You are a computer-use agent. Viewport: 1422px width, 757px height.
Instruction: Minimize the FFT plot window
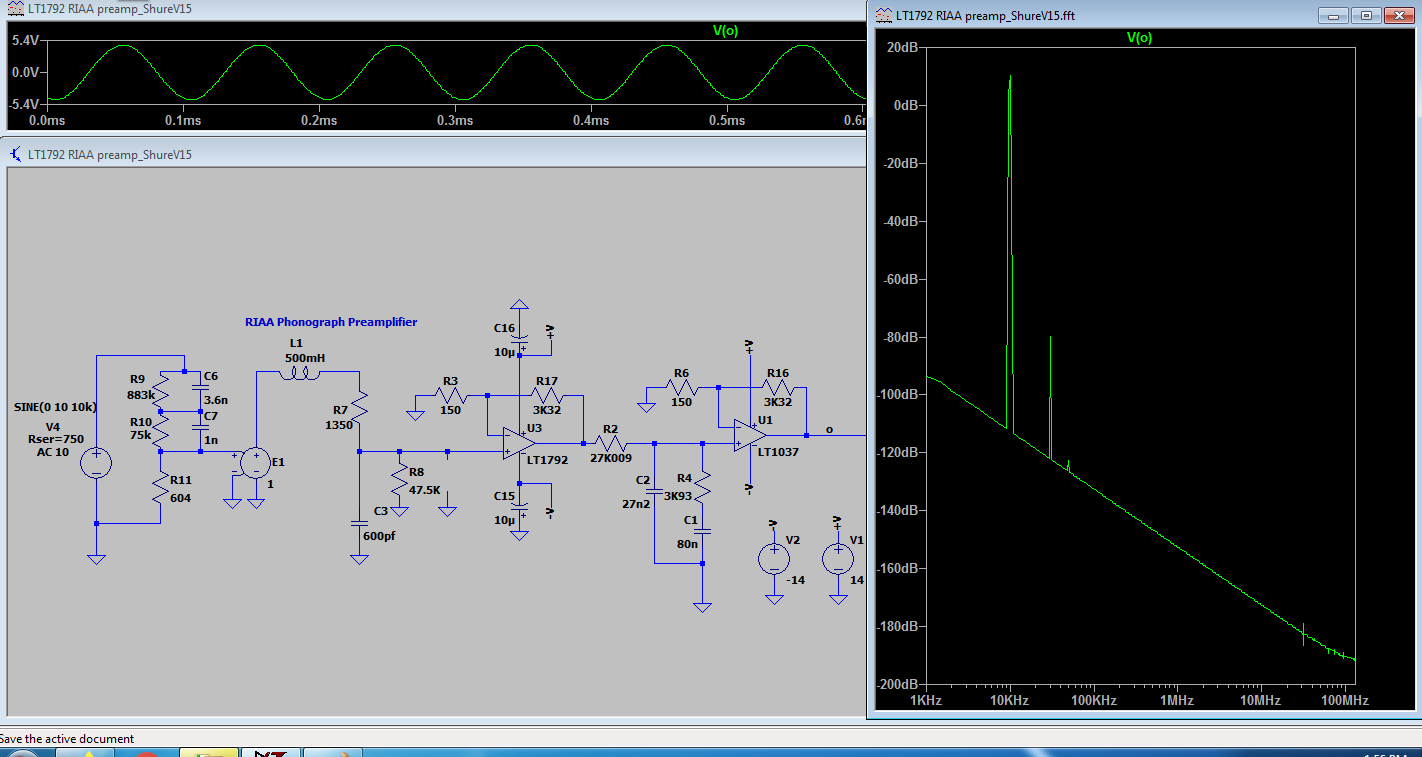click(1333, 15)
